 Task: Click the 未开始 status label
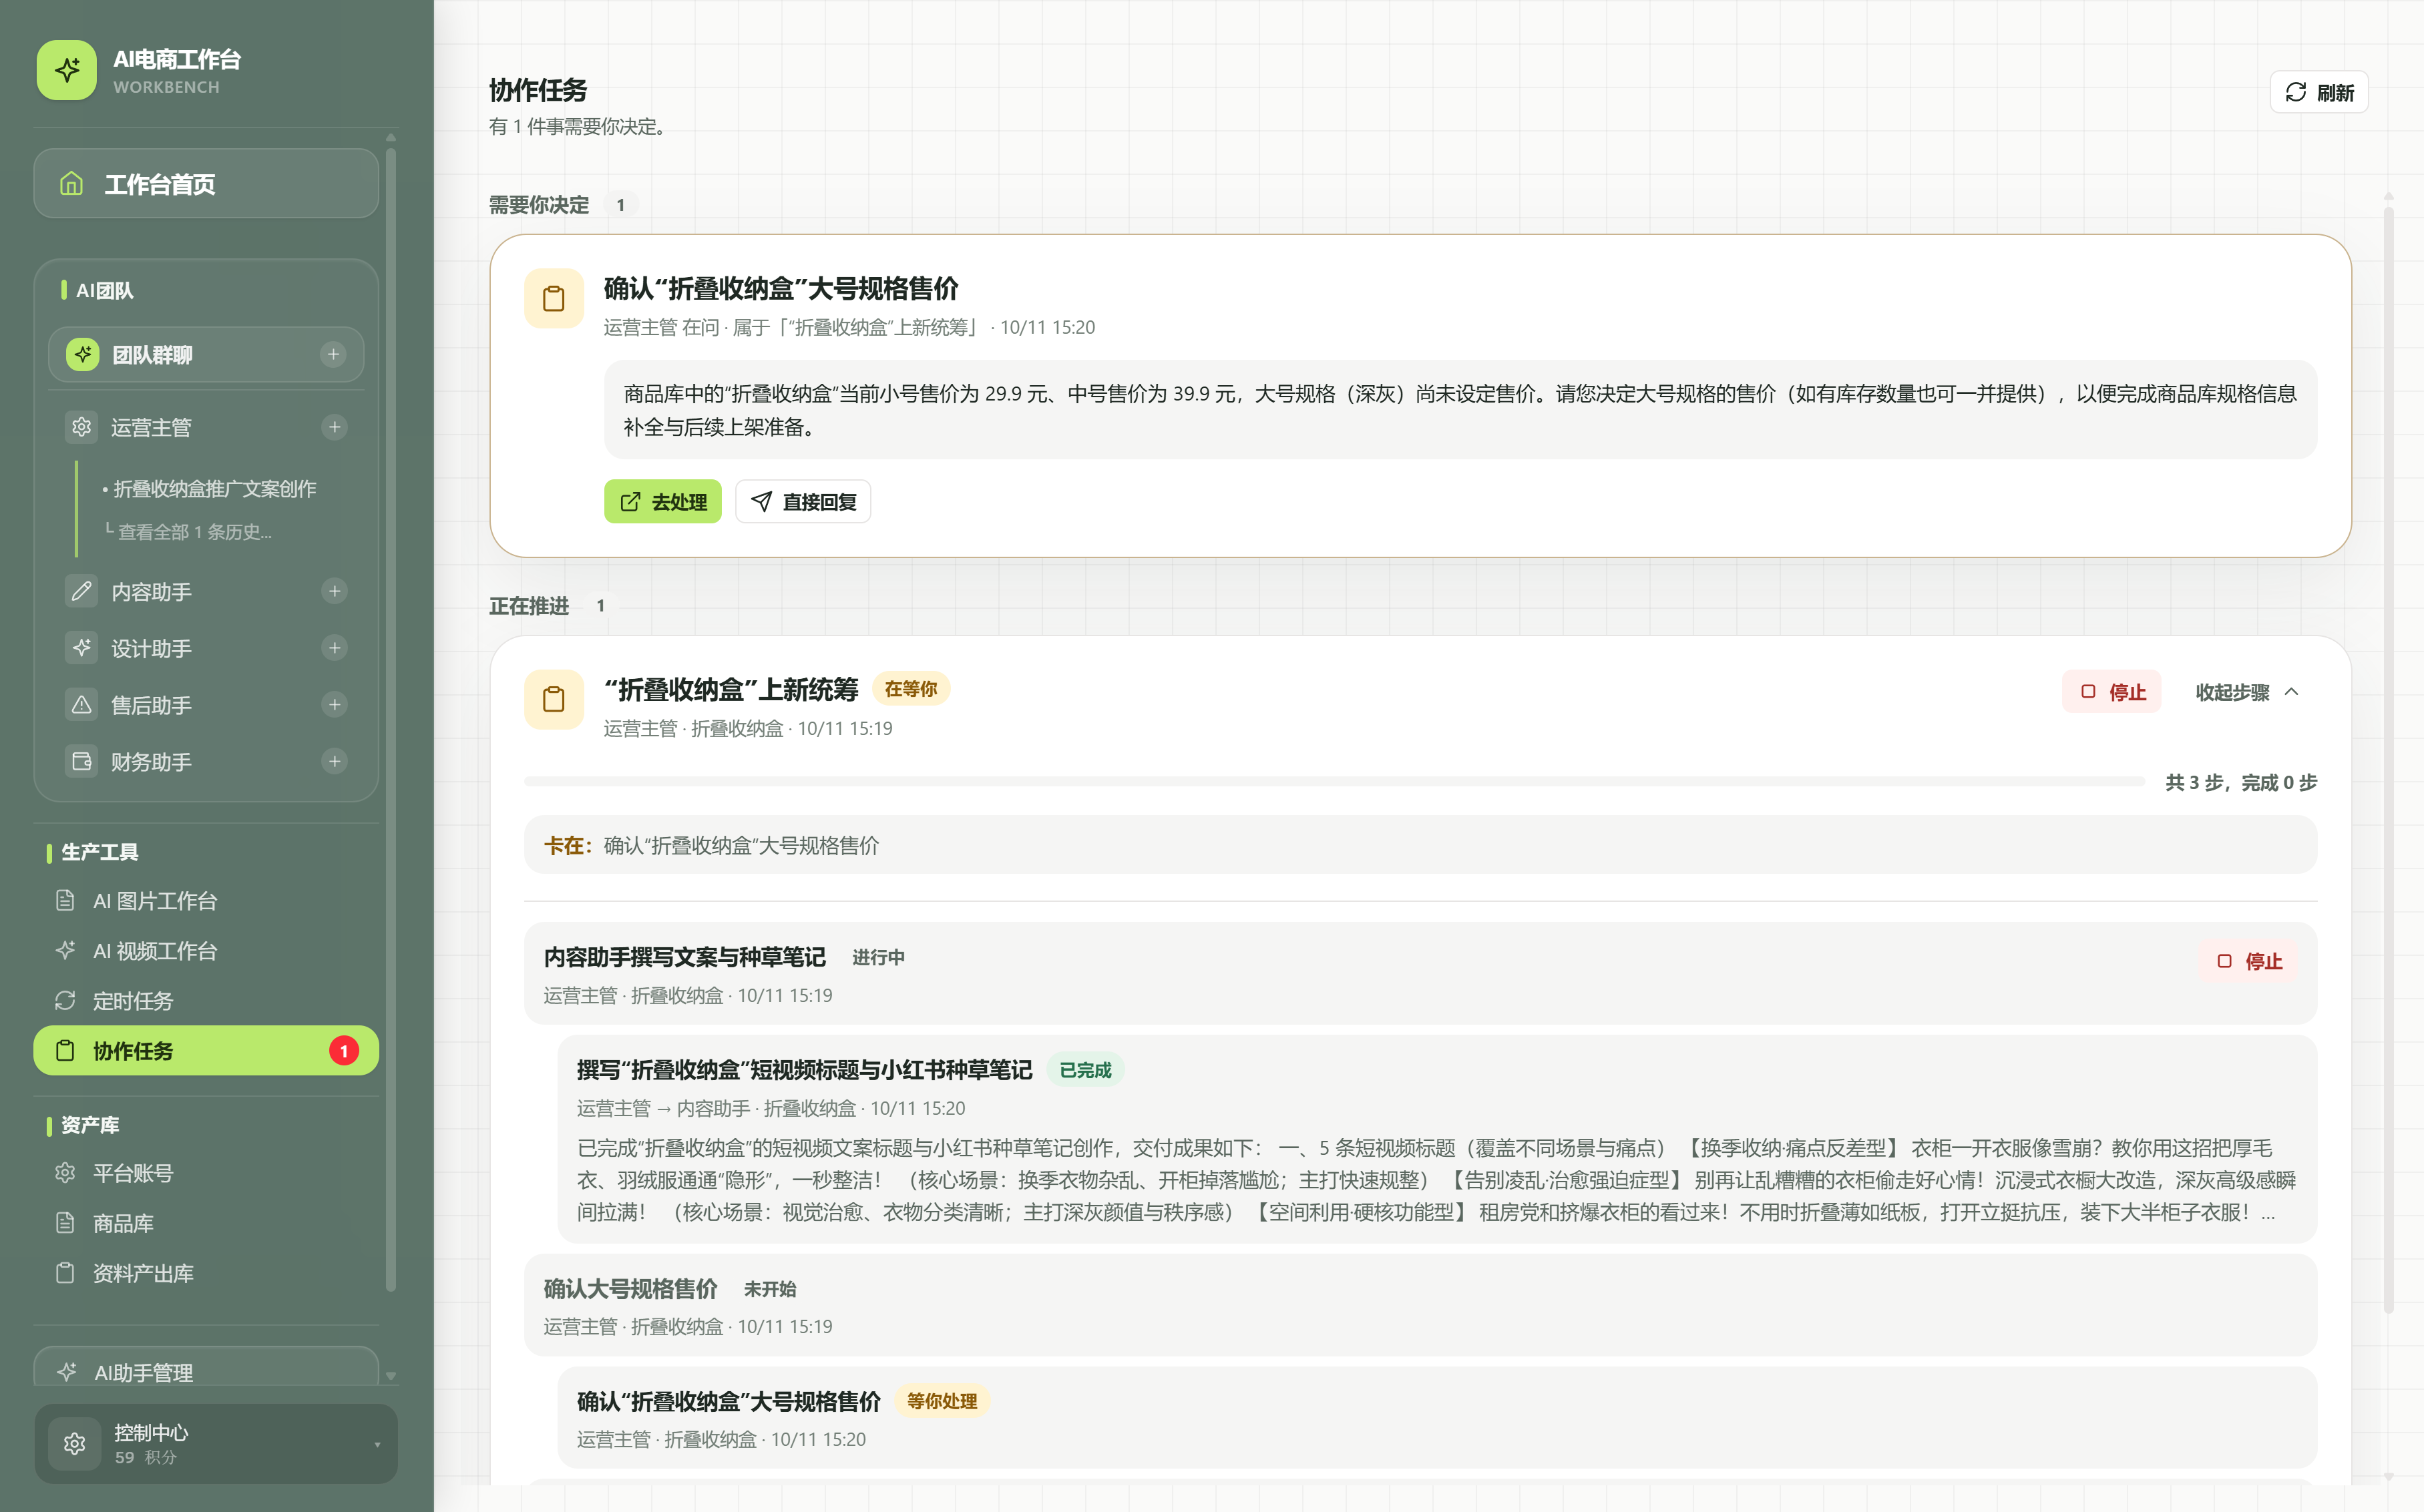pyautogui.click(x=770, y=1289)
